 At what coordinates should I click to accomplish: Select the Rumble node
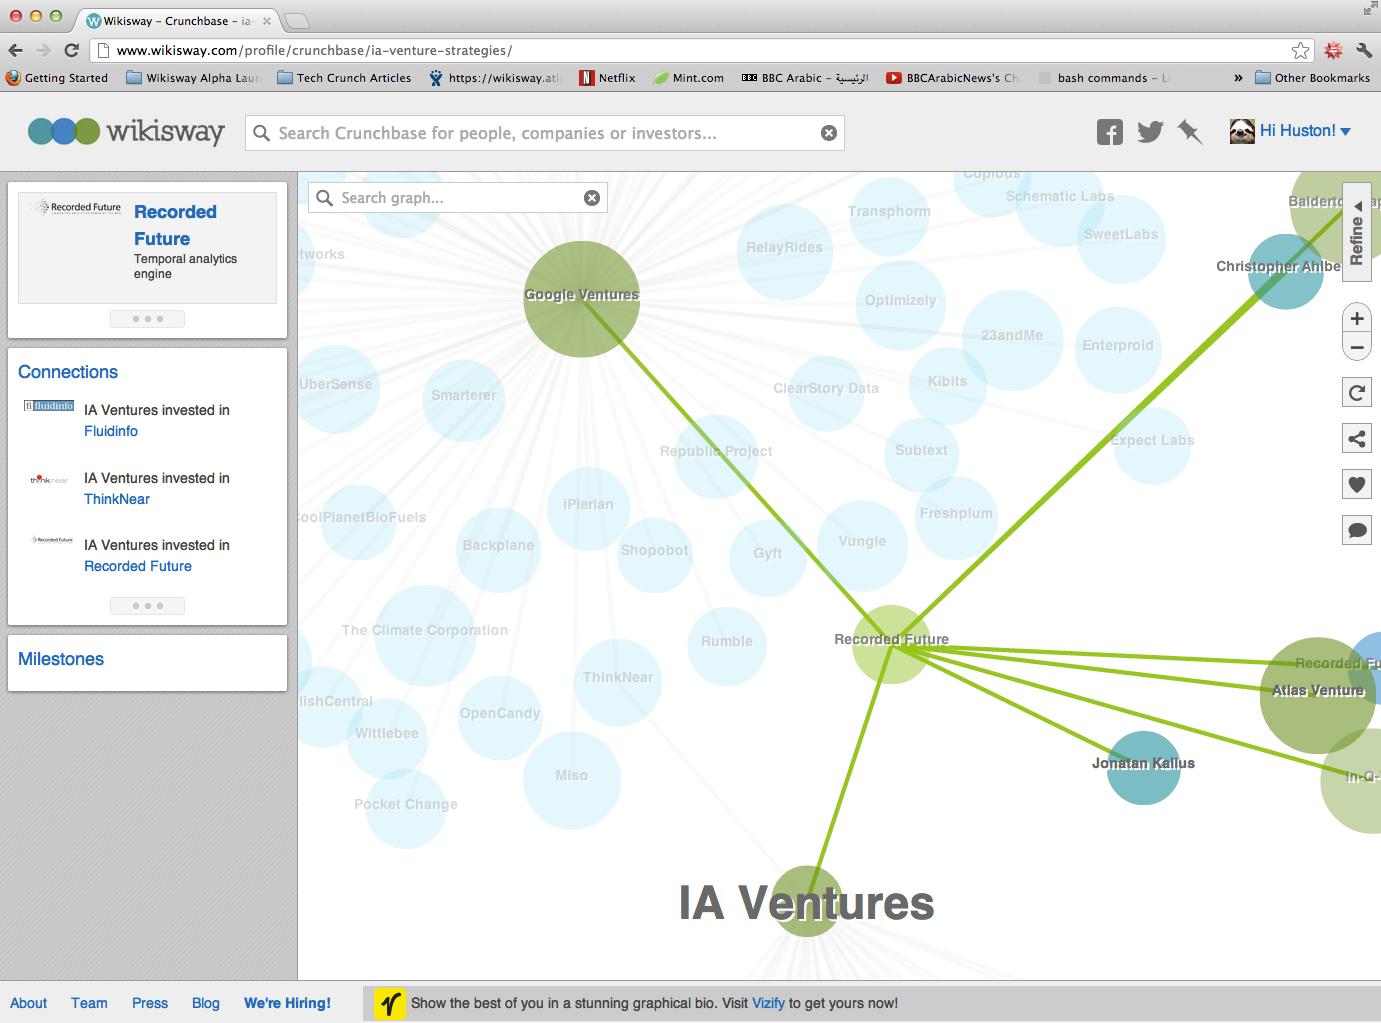coord(727,645)
